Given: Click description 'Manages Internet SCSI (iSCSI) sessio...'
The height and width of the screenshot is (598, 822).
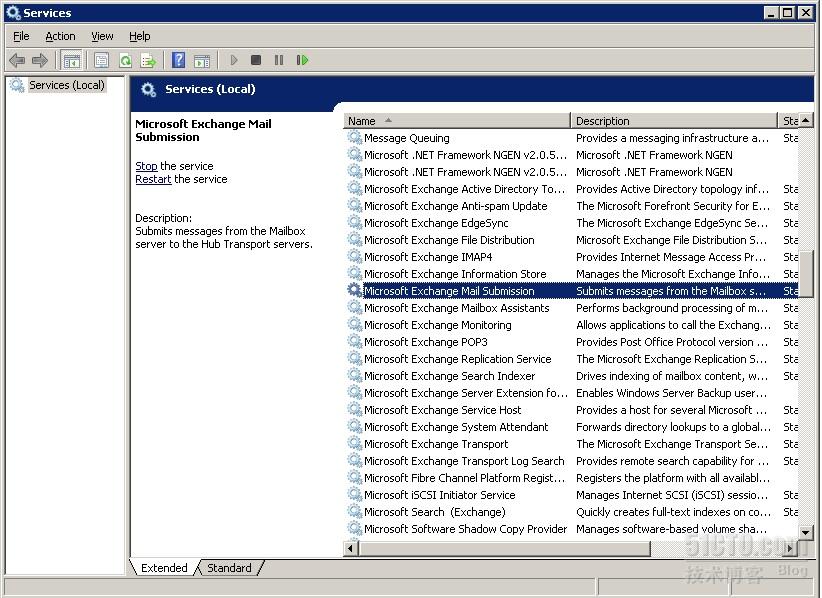Looking at the screenshot, I should (672, 495).
